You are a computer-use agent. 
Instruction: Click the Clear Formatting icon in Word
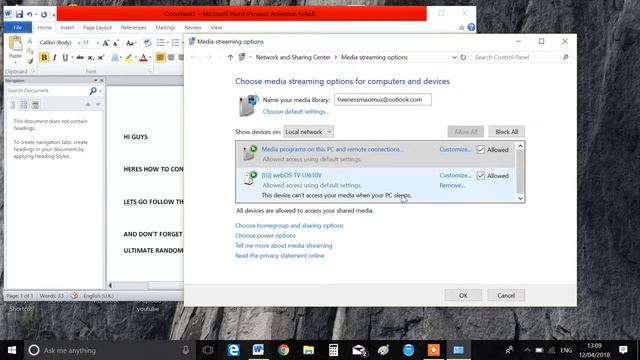tap(147, 43)
